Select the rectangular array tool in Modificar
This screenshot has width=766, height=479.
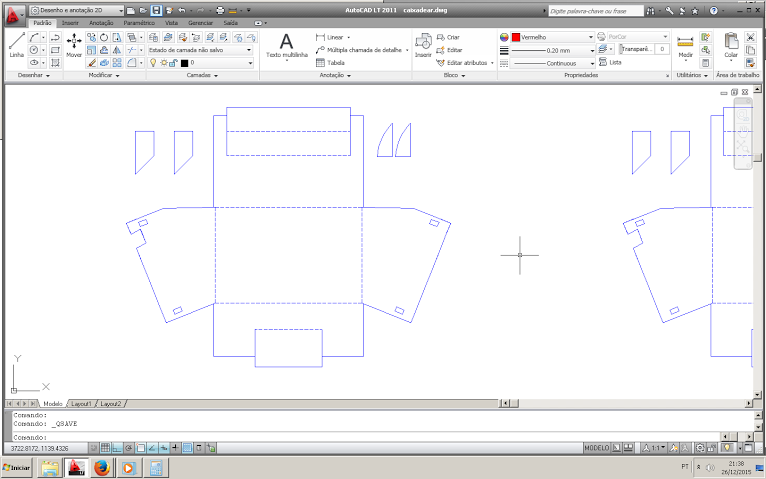tap(117, 62)
